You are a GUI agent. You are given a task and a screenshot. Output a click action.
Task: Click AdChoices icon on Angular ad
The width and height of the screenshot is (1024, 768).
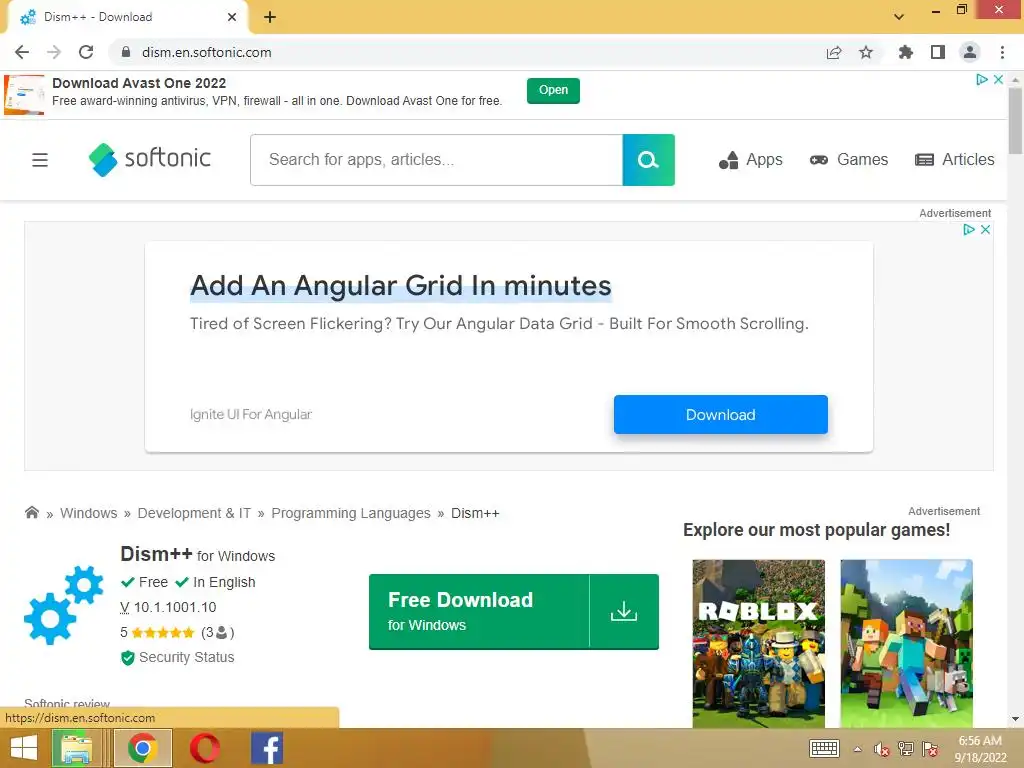coord(969,230)
